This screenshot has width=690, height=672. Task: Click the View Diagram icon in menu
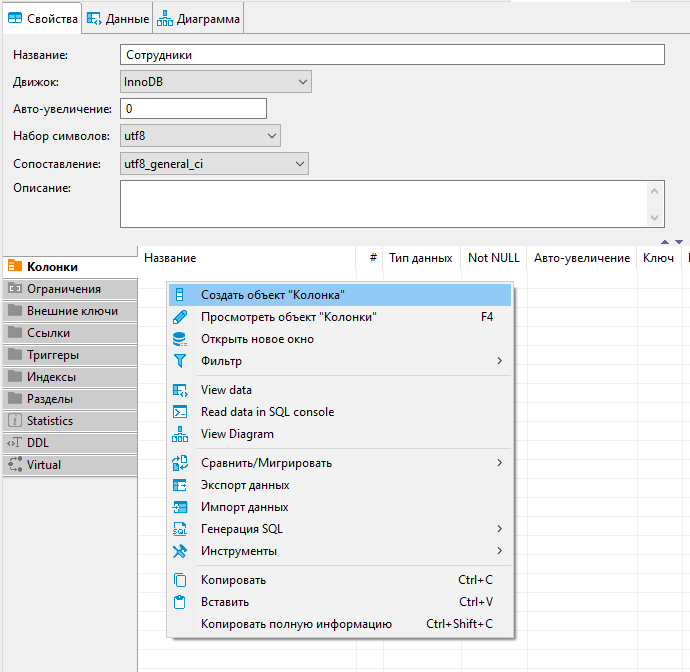180,434
